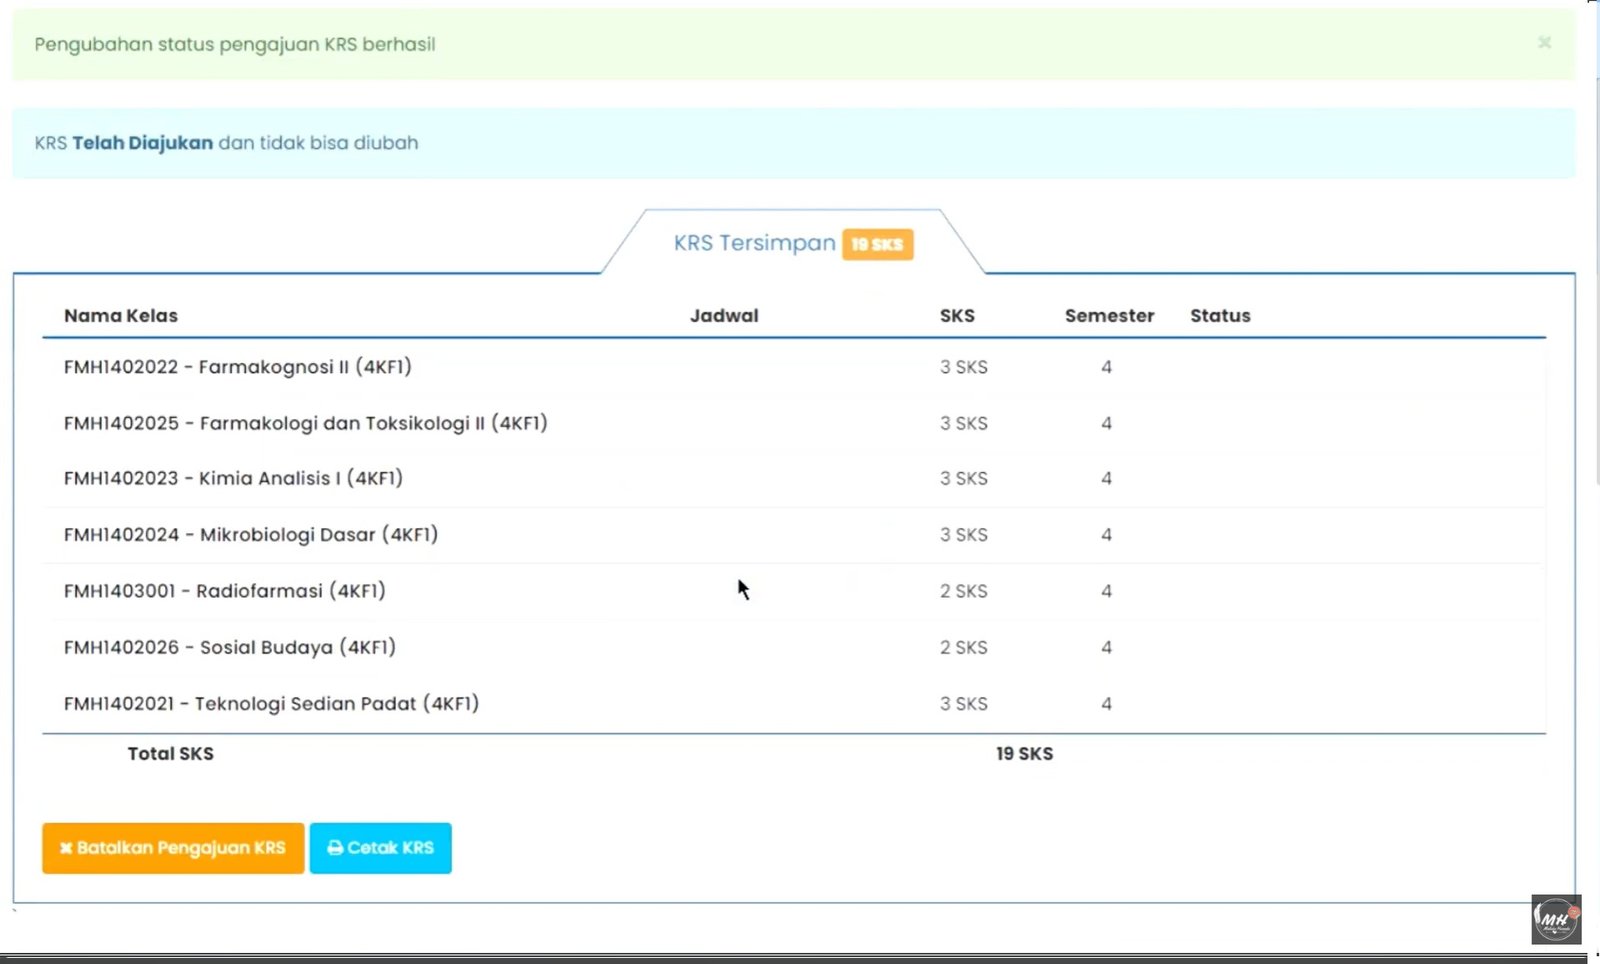The height and width of the screenshot is (964, 1600).
Task: Select the Teknologi Sedian Padat class row
Action: point(794,704)
